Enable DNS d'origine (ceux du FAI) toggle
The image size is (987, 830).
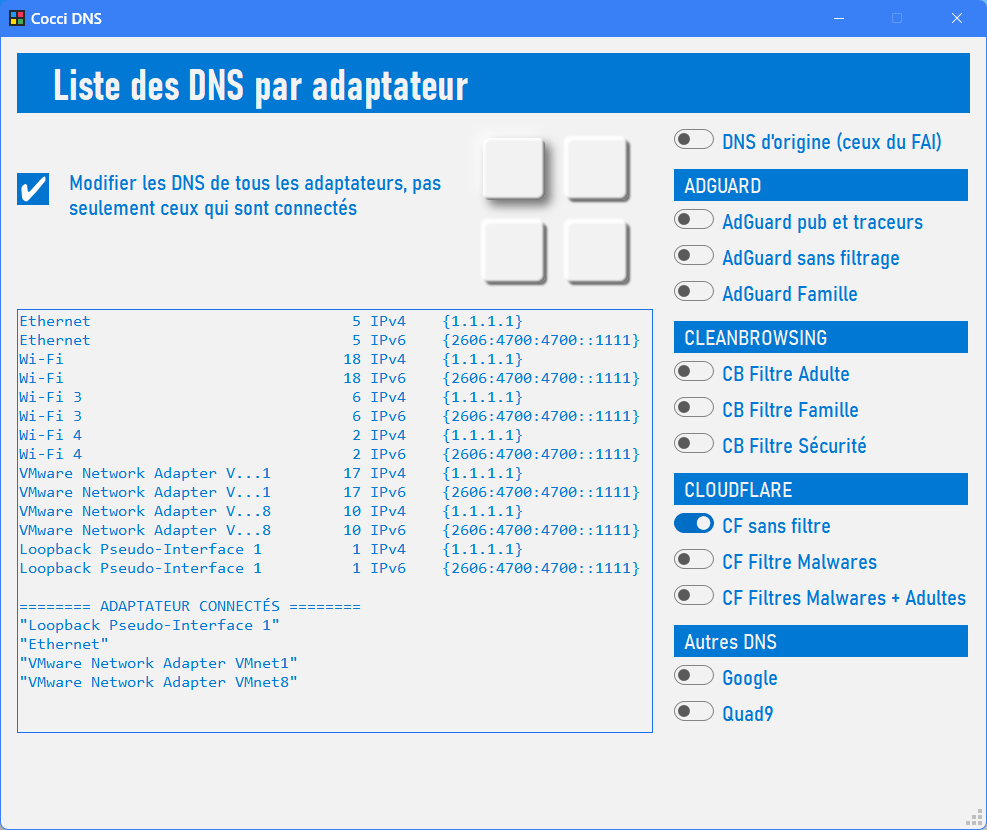tap(694, 140)
